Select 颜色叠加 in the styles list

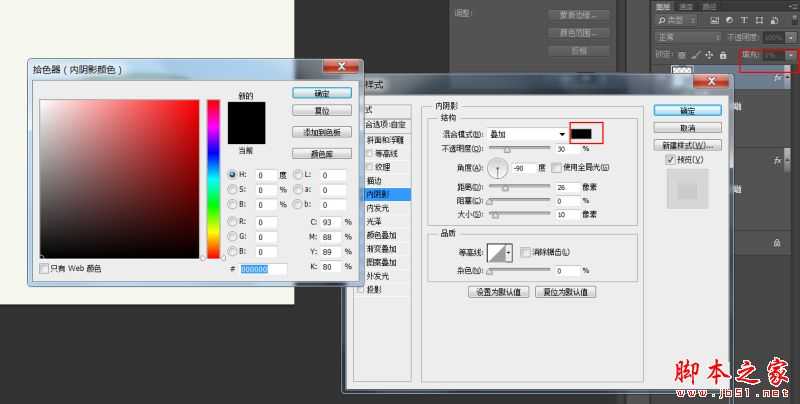pyautogui.click(x=381, y=235)
